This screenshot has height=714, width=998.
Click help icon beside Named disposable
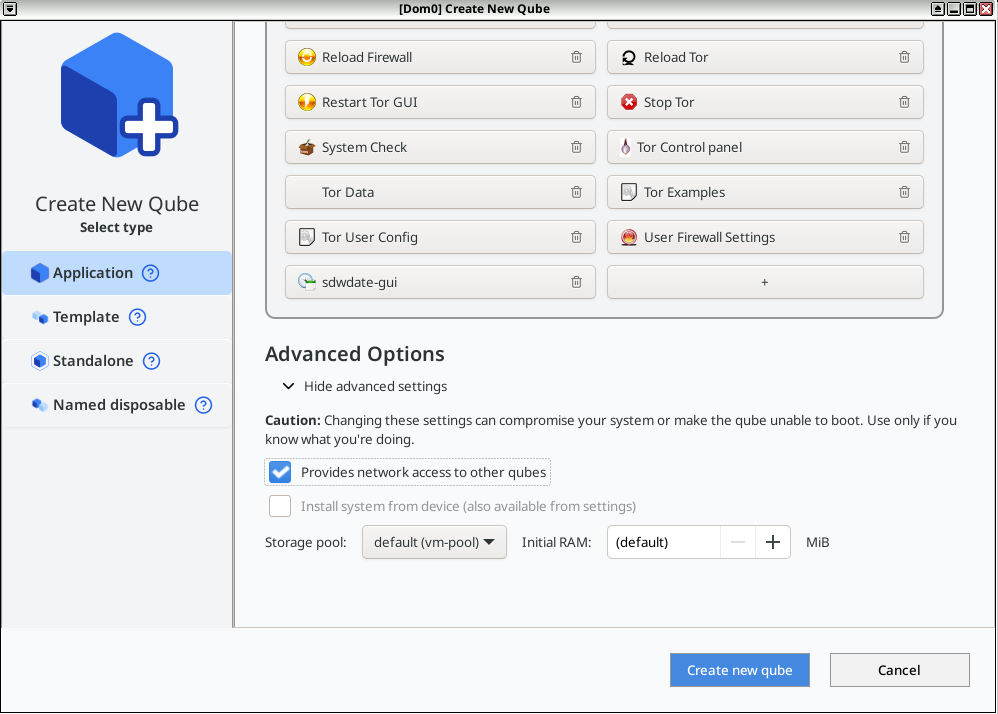(x=203, y=405)
